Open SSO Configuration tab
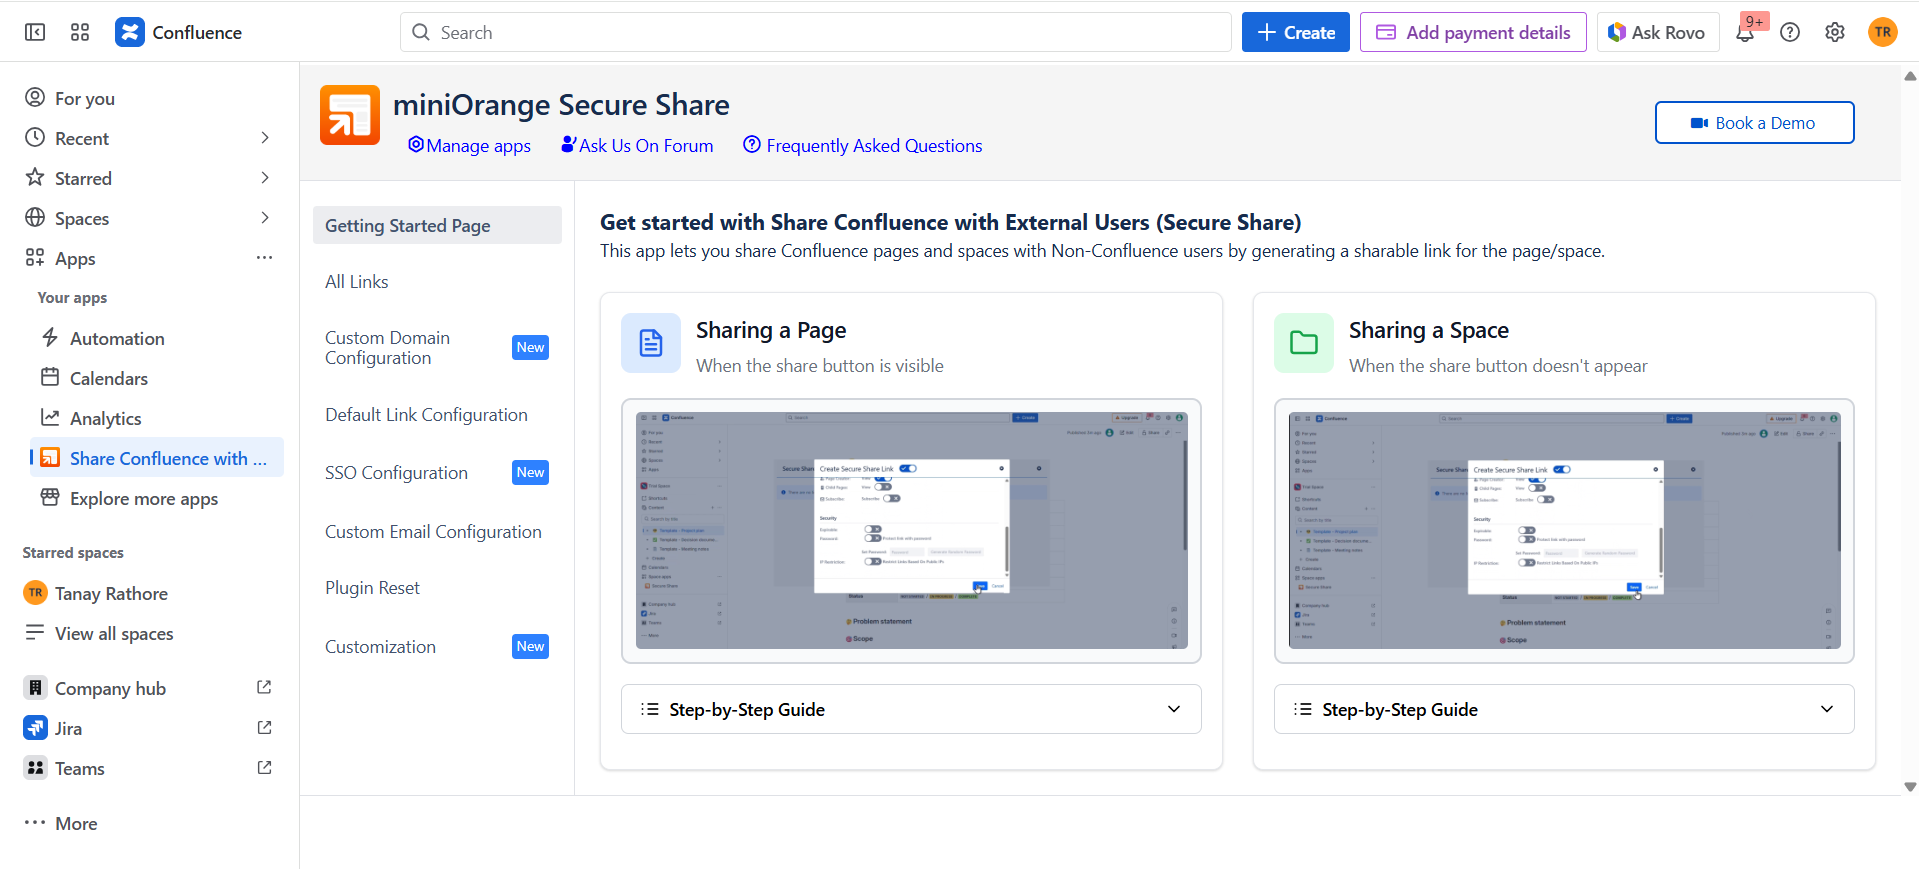1919x869 pixels. pyautogui.click(x=437, y=473)
